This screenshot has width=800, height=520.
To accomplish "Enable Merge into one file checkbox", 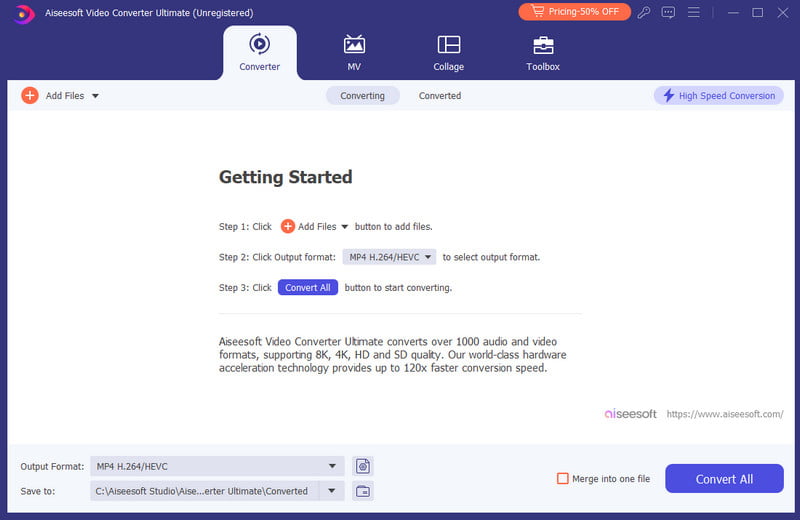I will tap(562, 478).
